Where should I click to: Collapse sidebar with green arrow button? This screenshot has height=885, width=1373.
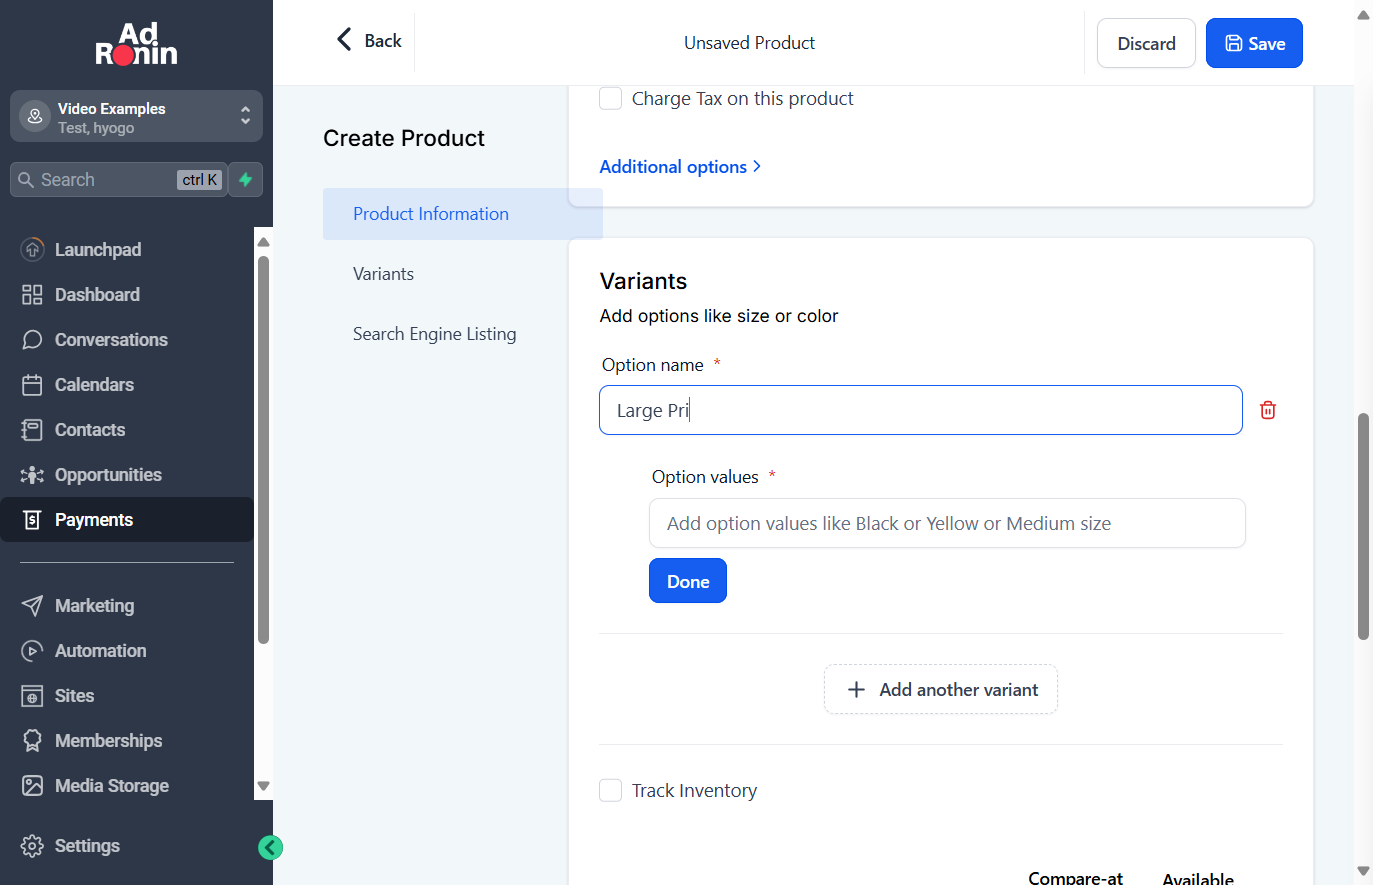[270, 848]
